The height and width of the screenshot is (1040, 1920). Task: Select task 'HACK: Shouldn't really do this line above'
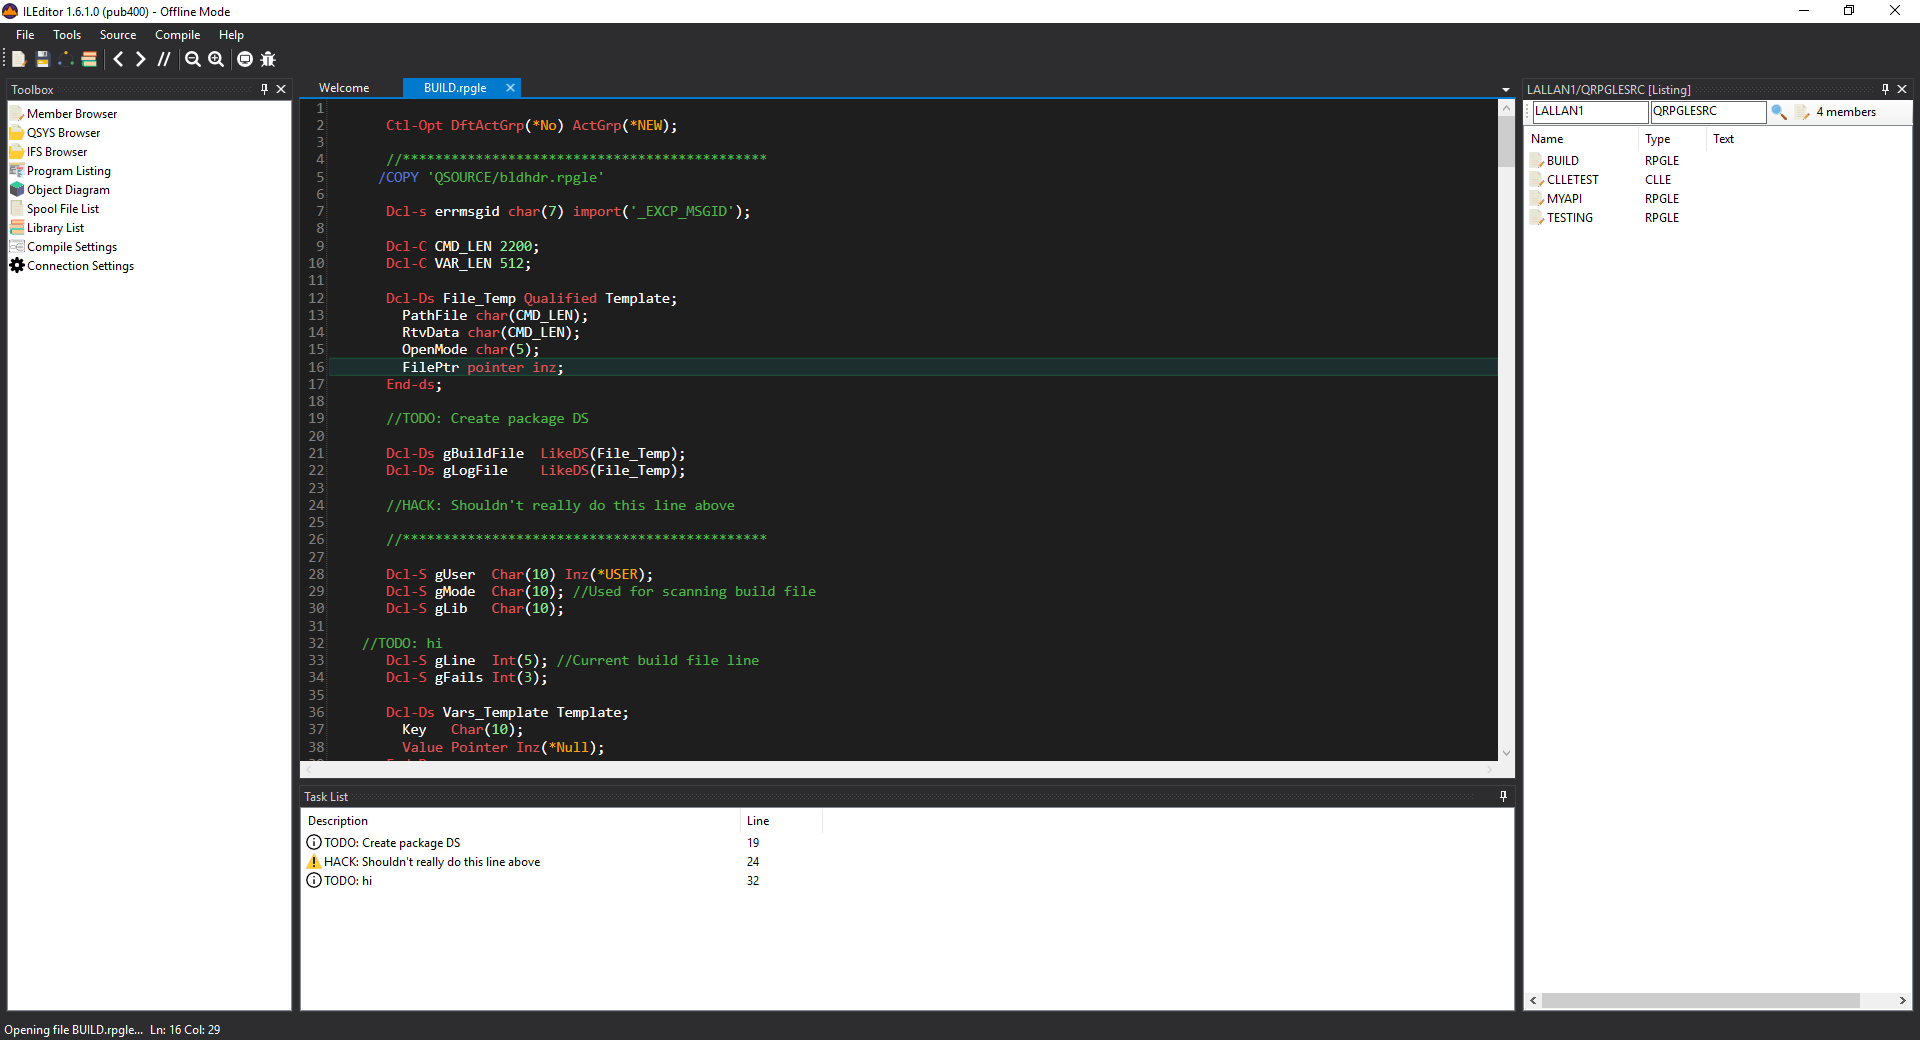pos(432,862)
